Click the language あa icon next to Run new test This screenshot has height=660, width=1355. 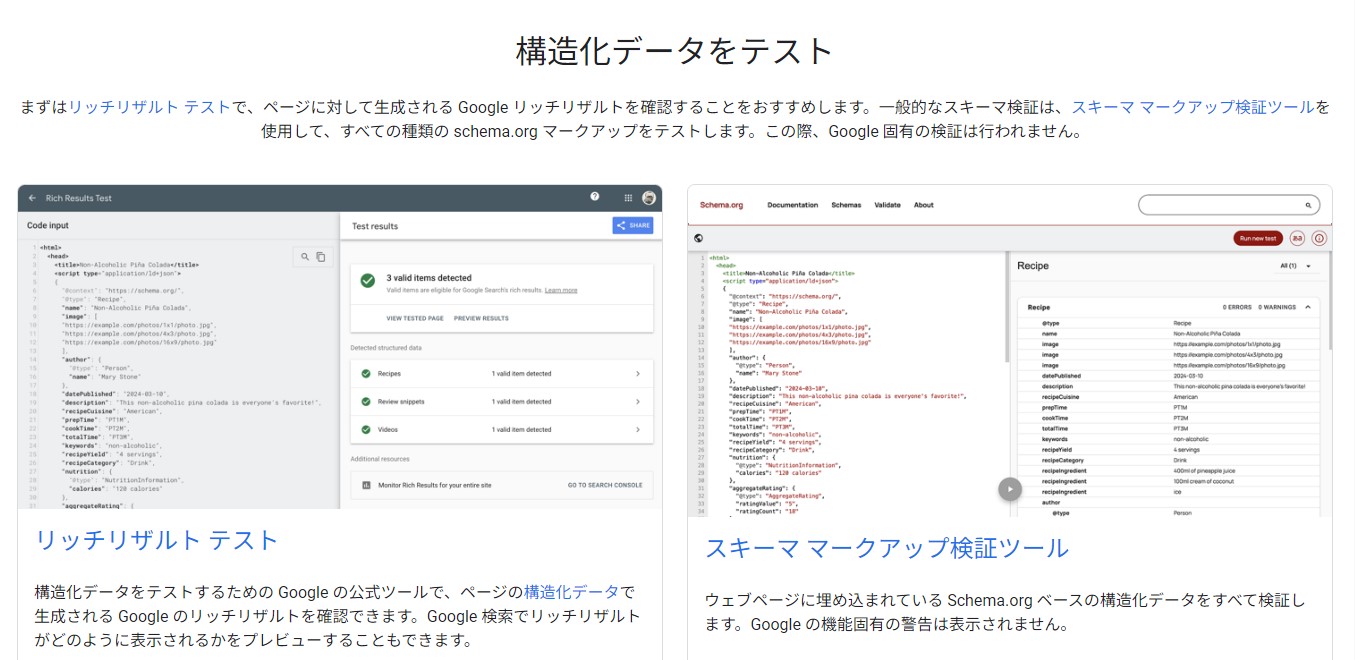click(1297, 238)
